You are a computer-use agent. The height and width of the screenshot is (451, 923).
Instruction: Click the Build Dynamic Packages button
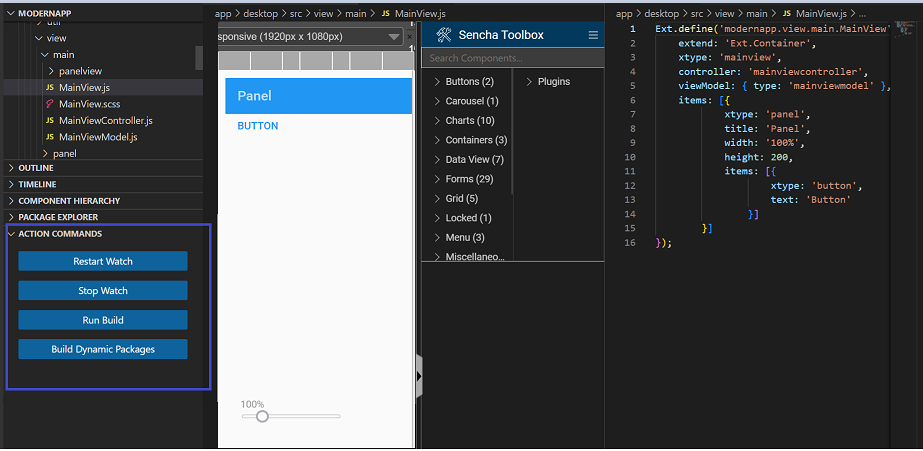click(102, 350)
